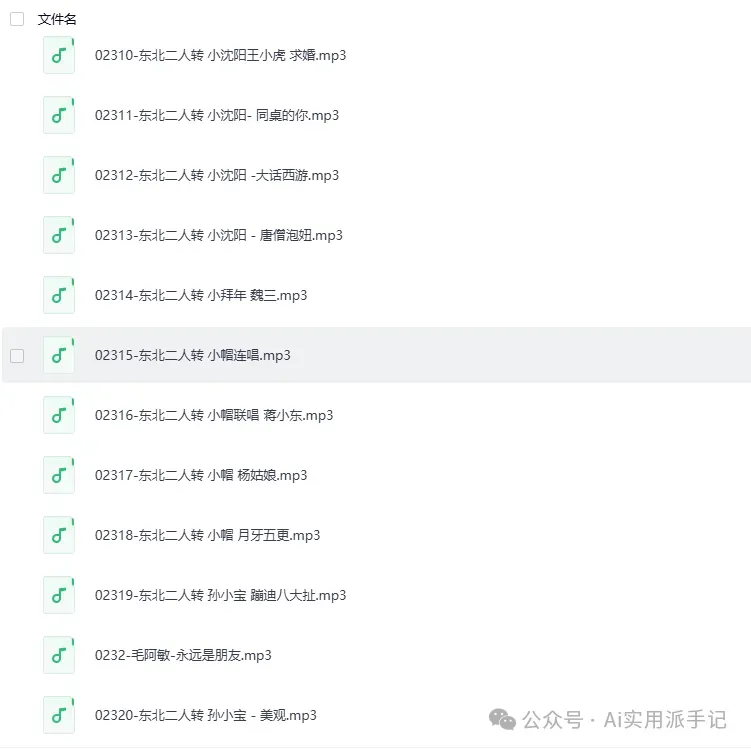751x750 pixels.
Task: Click audio icon for 02312 大话西游.mp3
Action: coord(59,175)
